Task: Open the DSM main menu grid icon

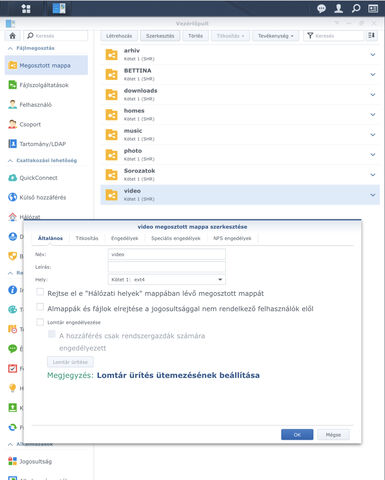Action: (x=26, y=8)
